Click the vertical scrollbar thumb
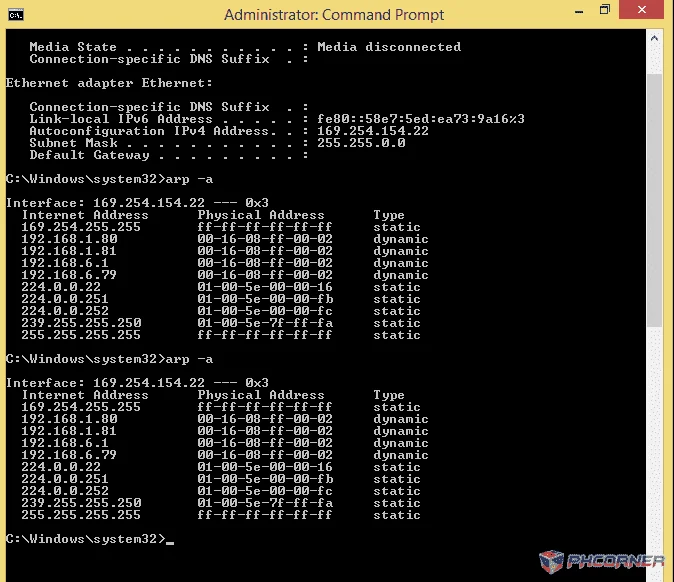 pyautogui.click(x=654, y=200)
